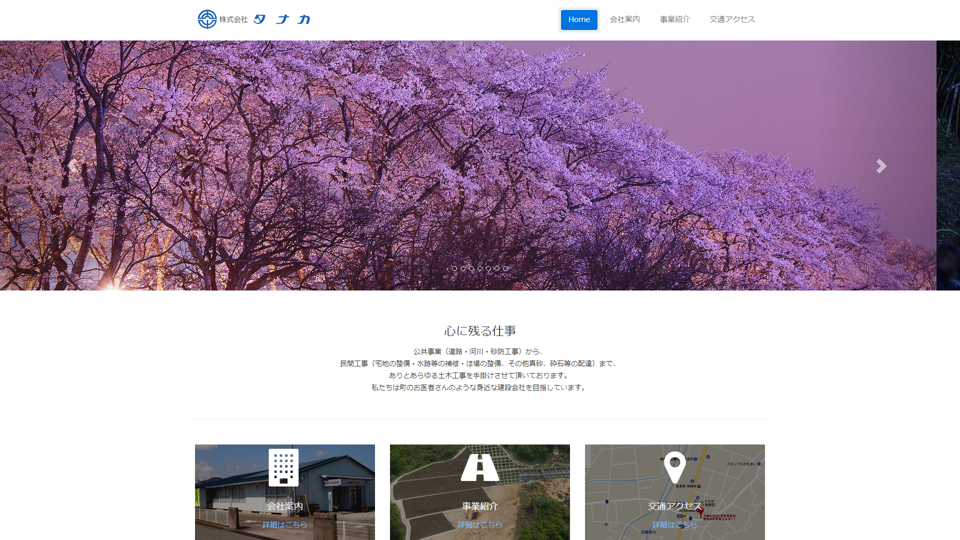
Task: Click the map pin location icon
Action: coord(675,466)
